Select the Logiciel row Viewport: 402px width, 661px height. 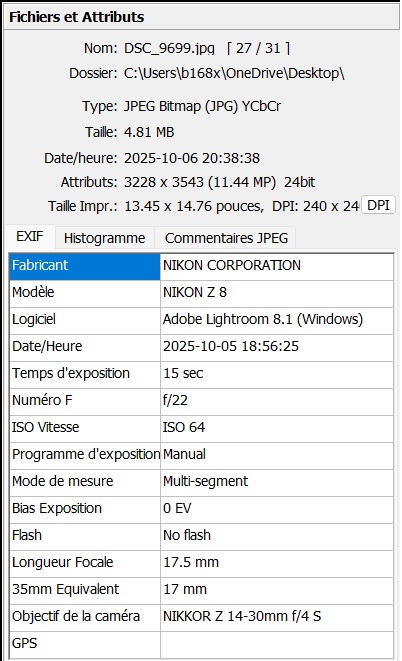[201, 320]
